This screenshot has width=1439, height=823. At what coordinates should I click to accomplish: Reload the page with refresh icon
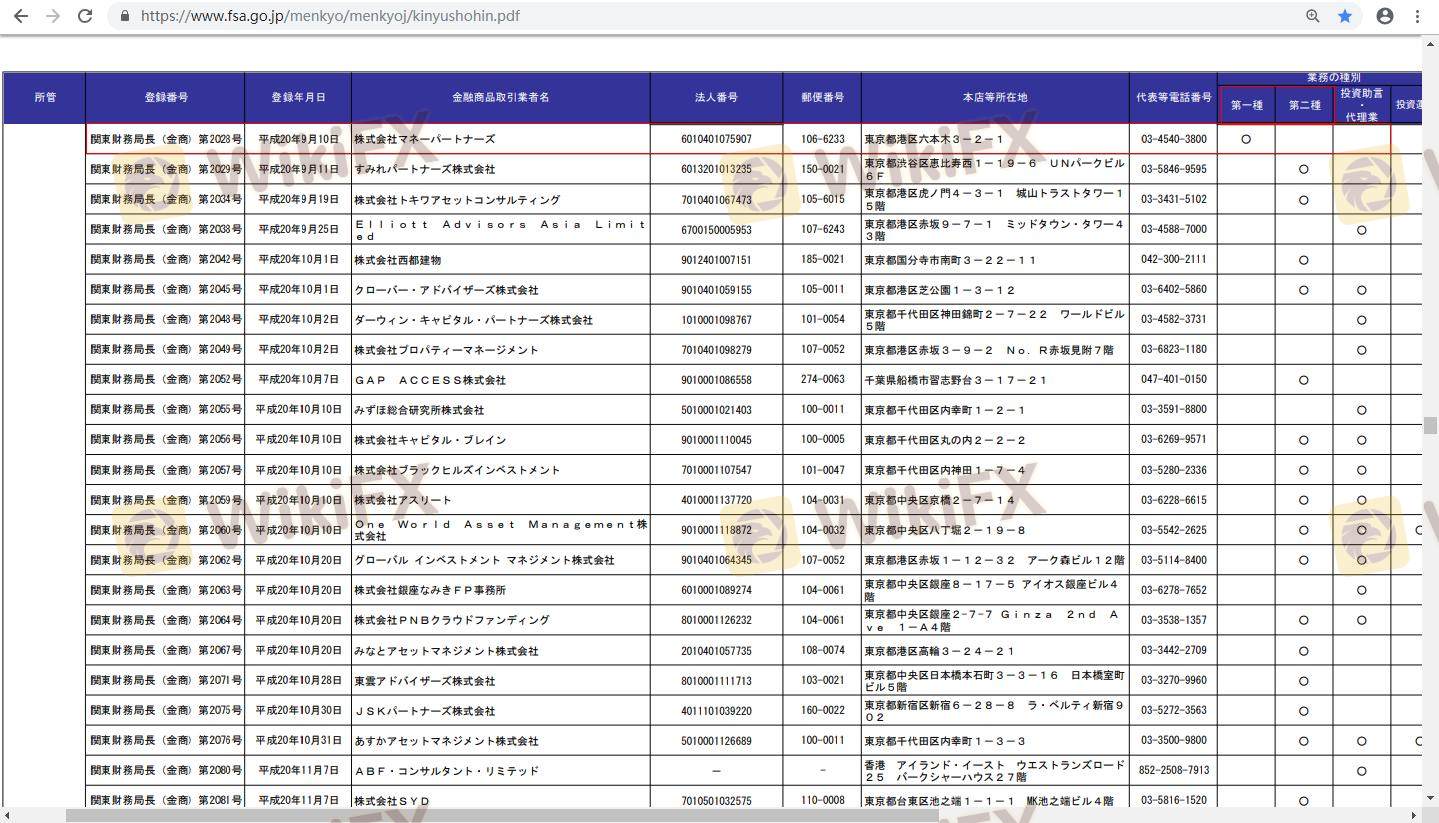coord(85,16)
